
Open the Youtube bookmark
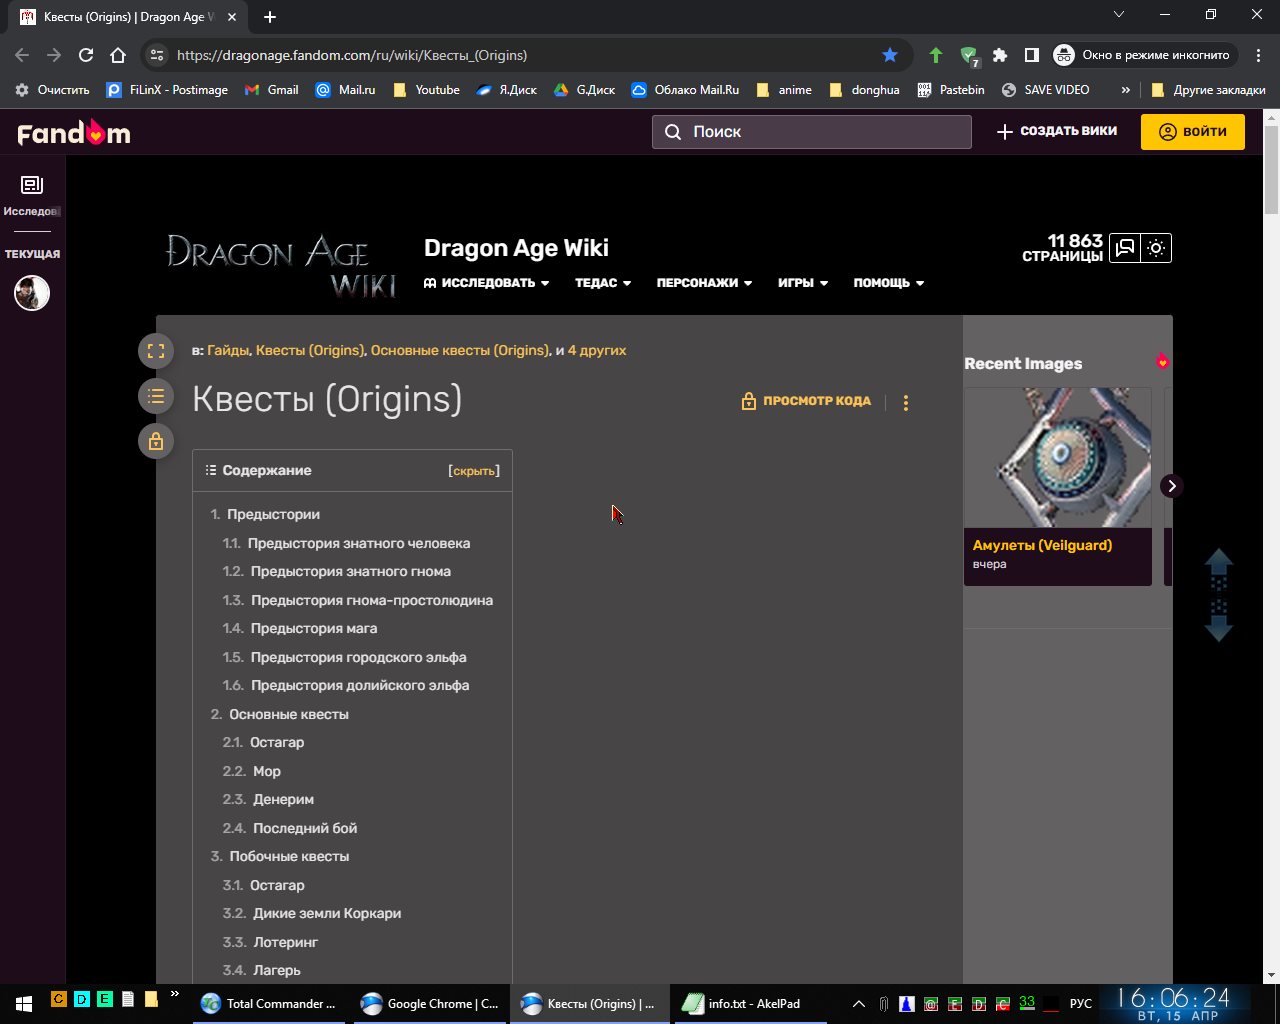[x=427, y=90]
